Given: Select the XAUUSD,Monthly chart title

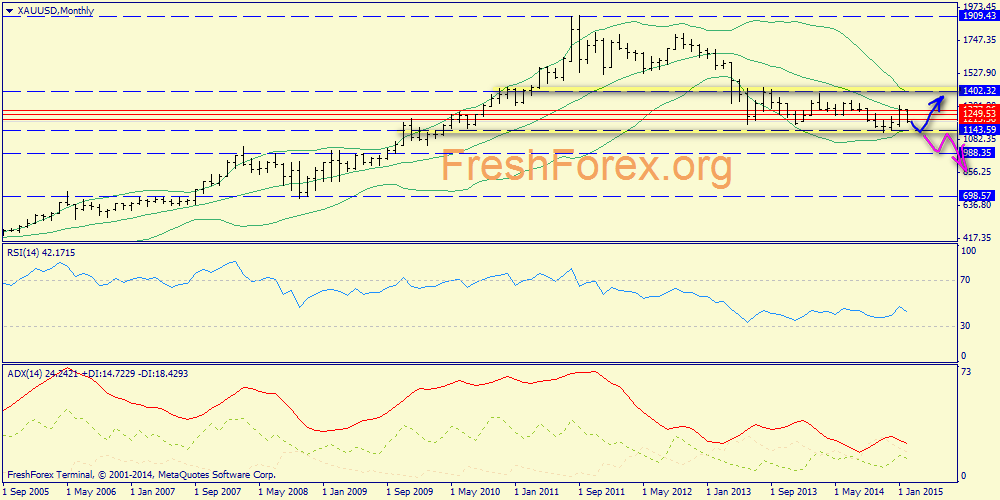Looking at the screenshot, I should [x=52, y=9].
